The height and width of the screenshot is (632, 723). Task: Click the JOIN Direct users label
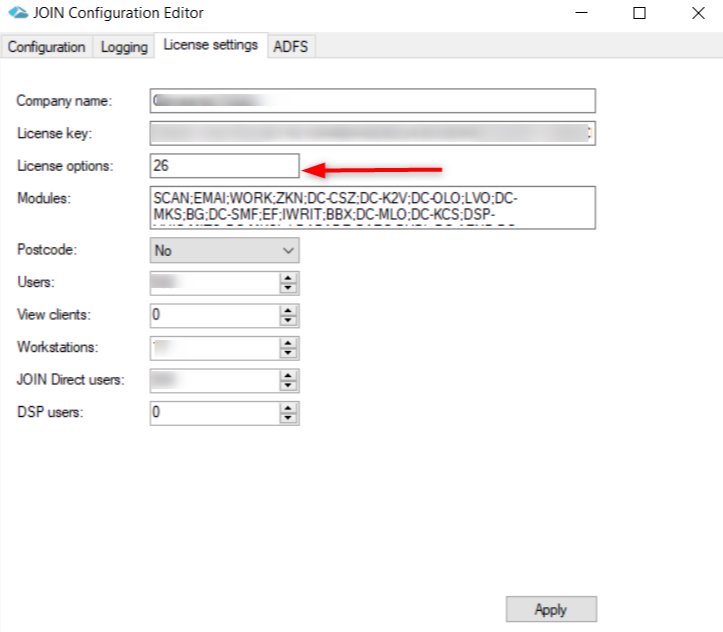tap(71, 379)
